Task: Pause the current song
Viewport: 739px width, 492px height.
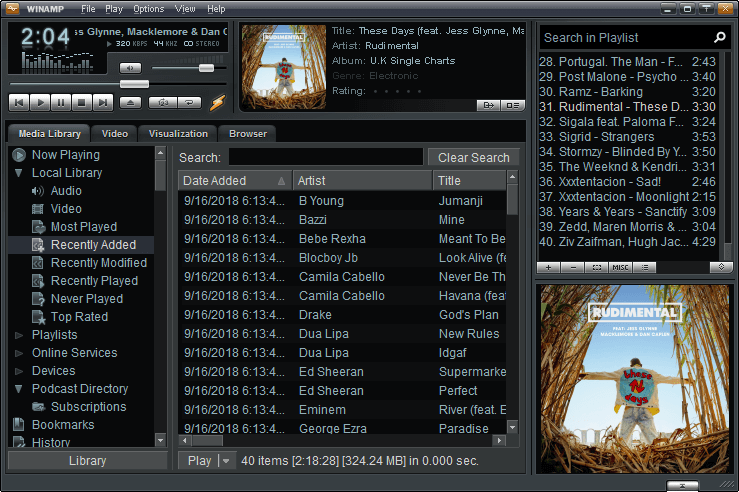Action: pos(61,102)
